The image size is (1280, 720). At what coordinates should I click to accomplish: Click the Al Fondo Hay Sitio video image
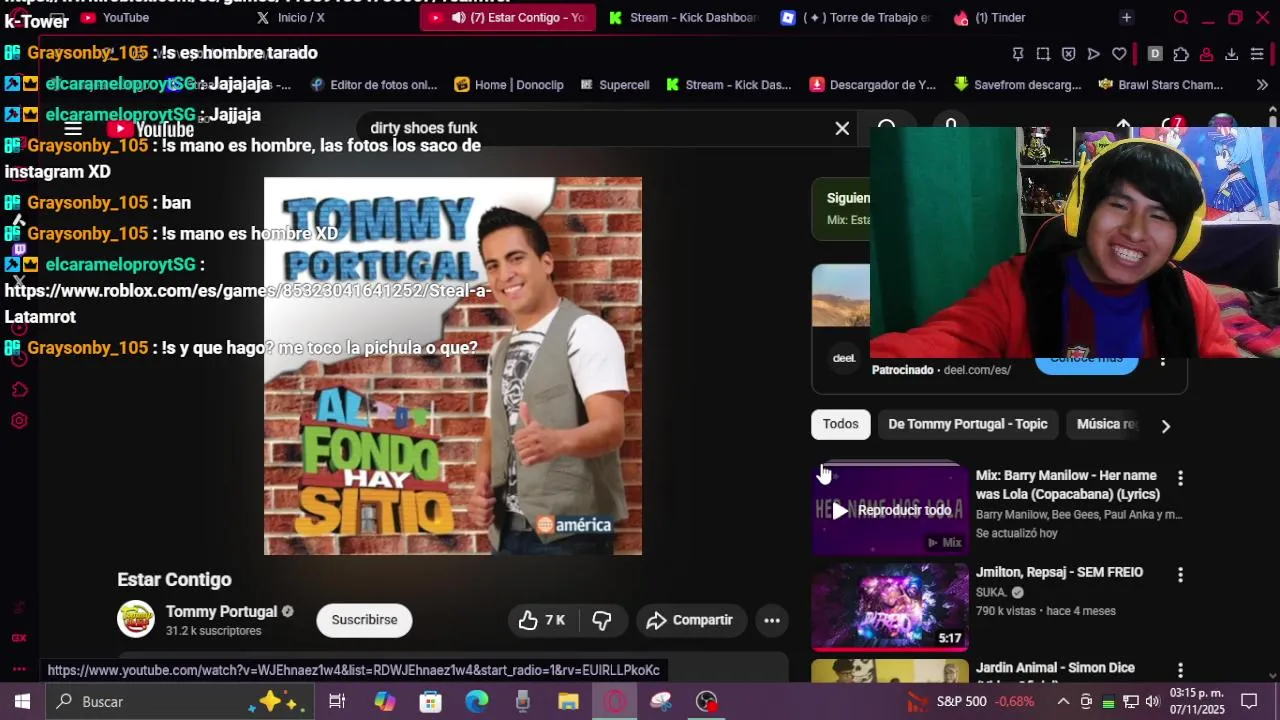453,366
